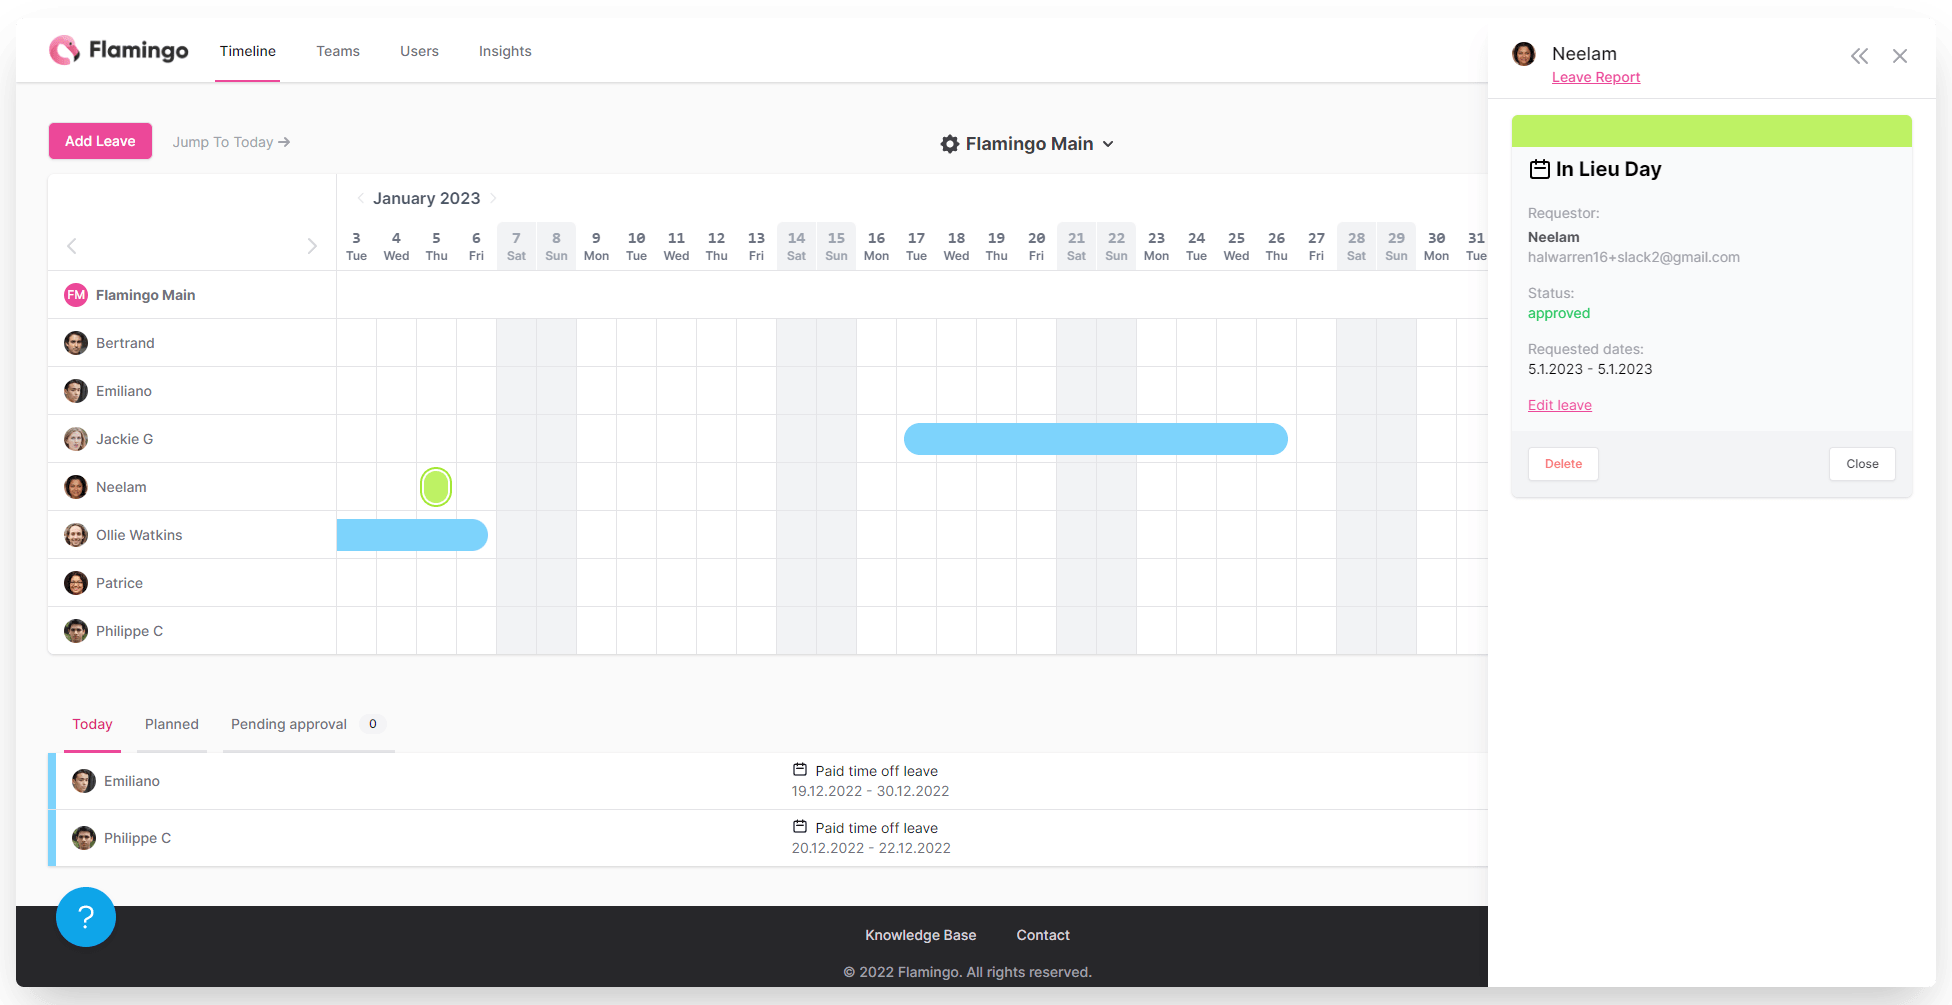Select the Today tab
1952x1005 pixels.
coord(92,724)
